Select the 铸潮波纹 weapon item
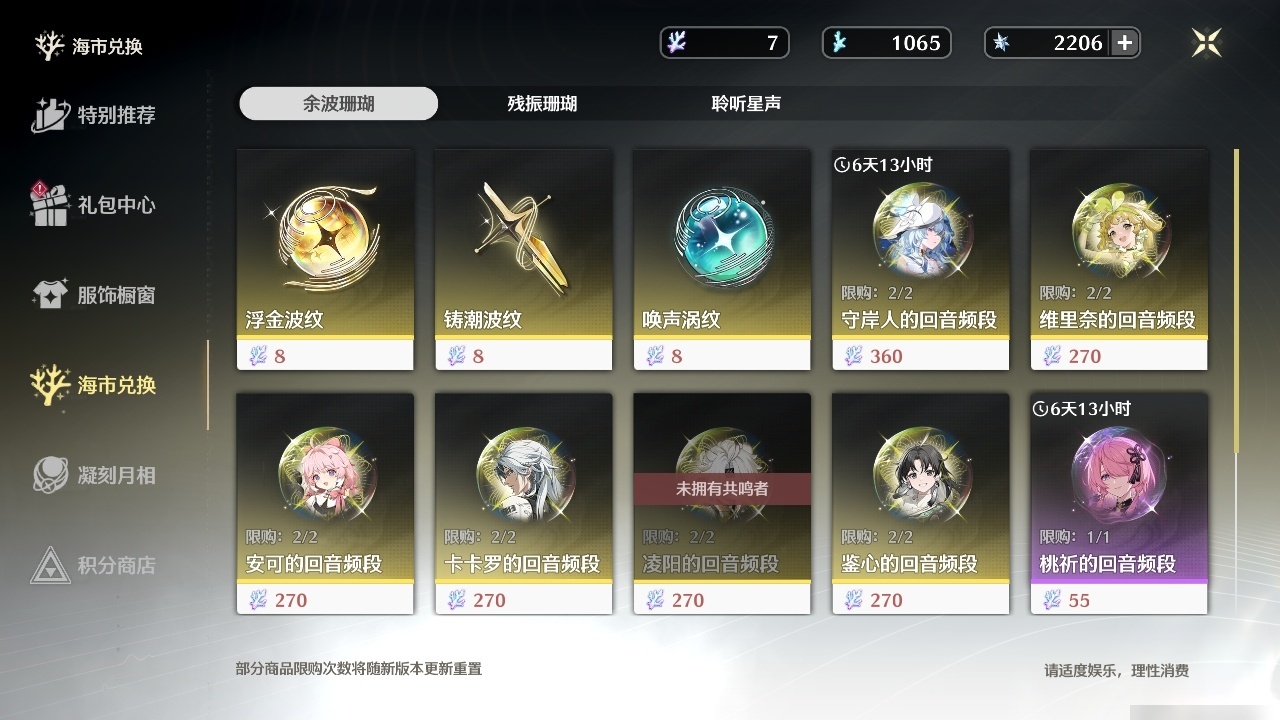Image resolution: width=1280 pixels, height=720 pixels. coord(524,260)
